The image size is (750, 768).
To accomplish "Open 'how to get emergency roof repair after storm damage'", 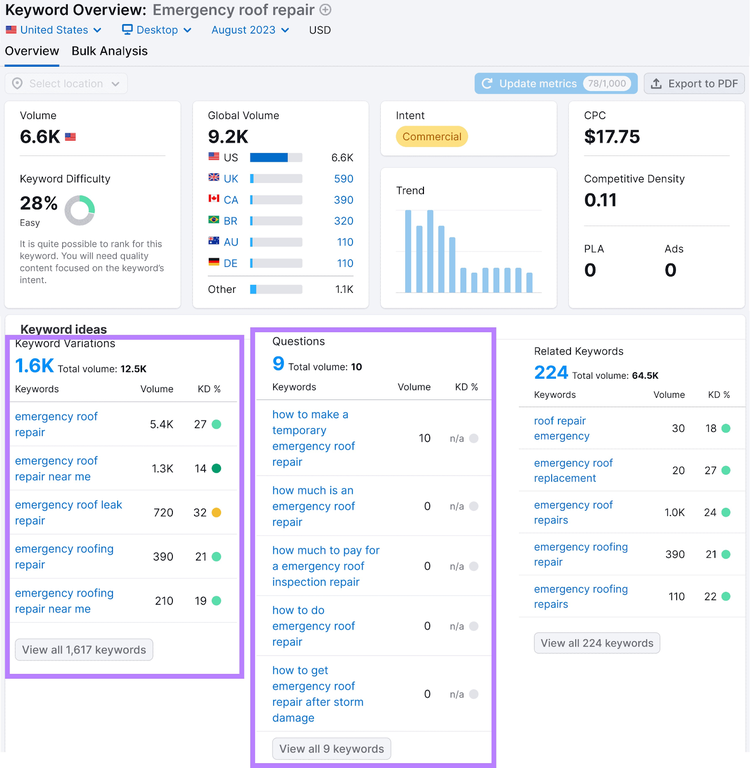I will [318, 694].
